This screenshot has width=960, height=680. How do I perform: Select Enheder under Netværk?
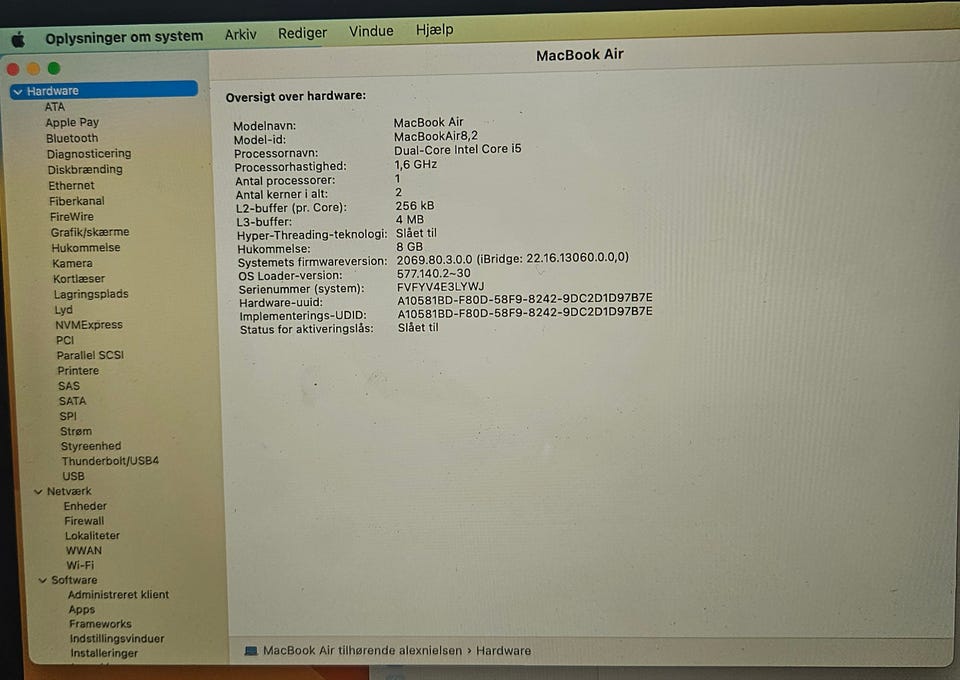85,506
